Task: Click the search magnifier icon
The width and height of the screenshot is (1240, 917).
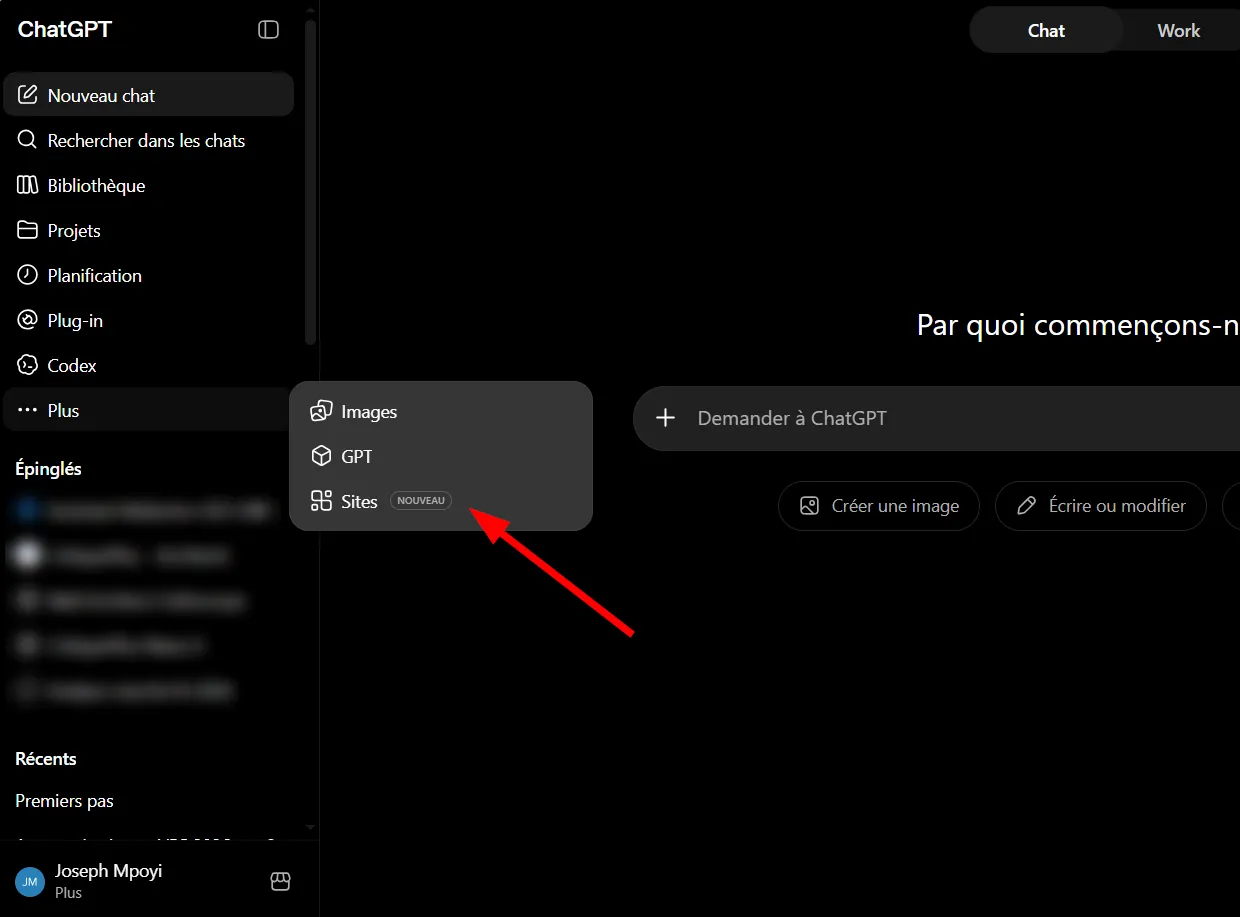Action: (28, 140)
